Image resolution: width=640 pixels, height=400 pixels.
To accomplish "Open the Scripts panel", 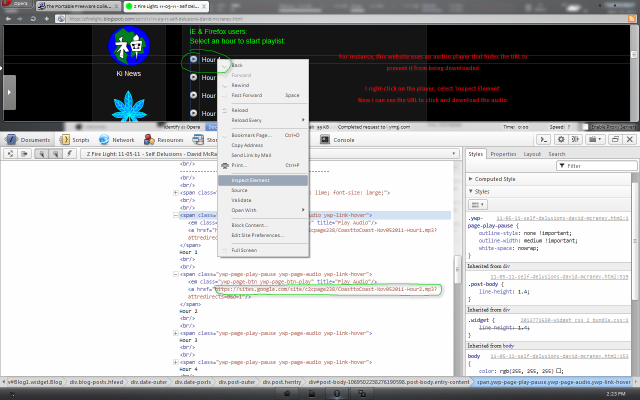I will [75, 140].
